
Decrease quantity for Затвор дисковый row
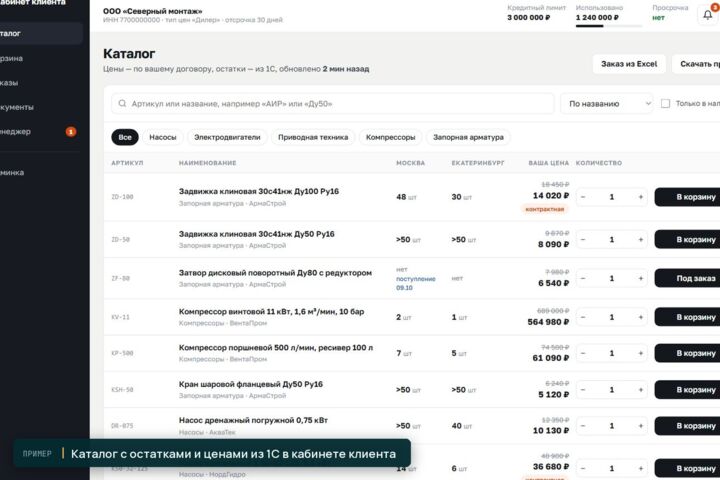coord(583,278)
